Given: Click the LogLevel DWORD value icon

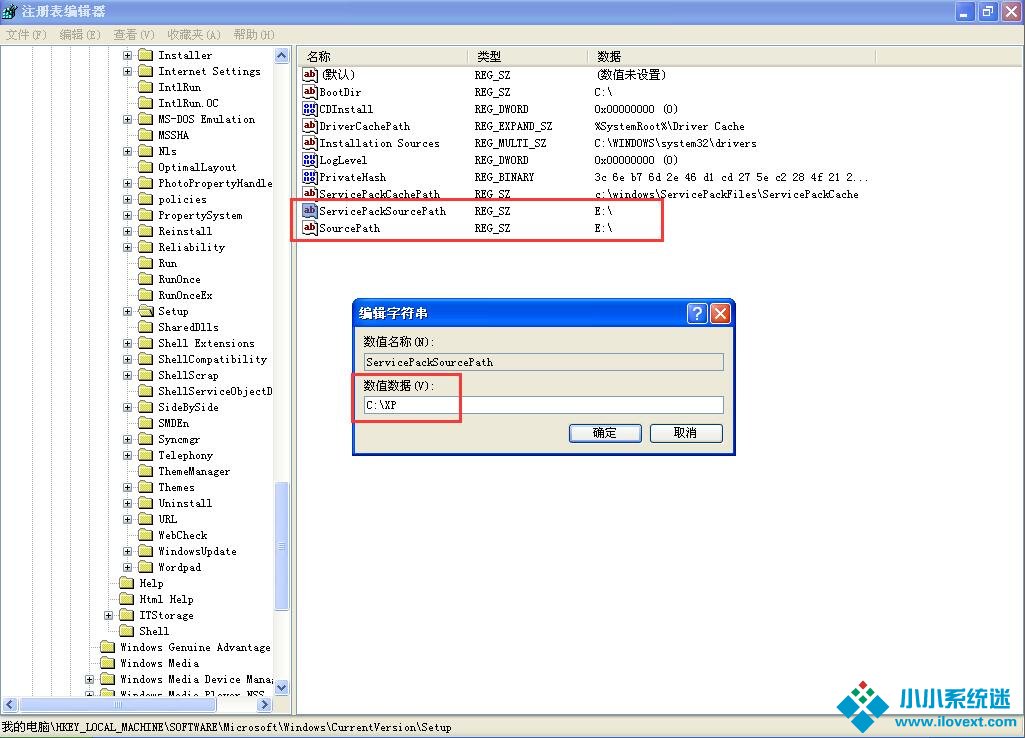Looking at the screenshot, I should point(310,160).
